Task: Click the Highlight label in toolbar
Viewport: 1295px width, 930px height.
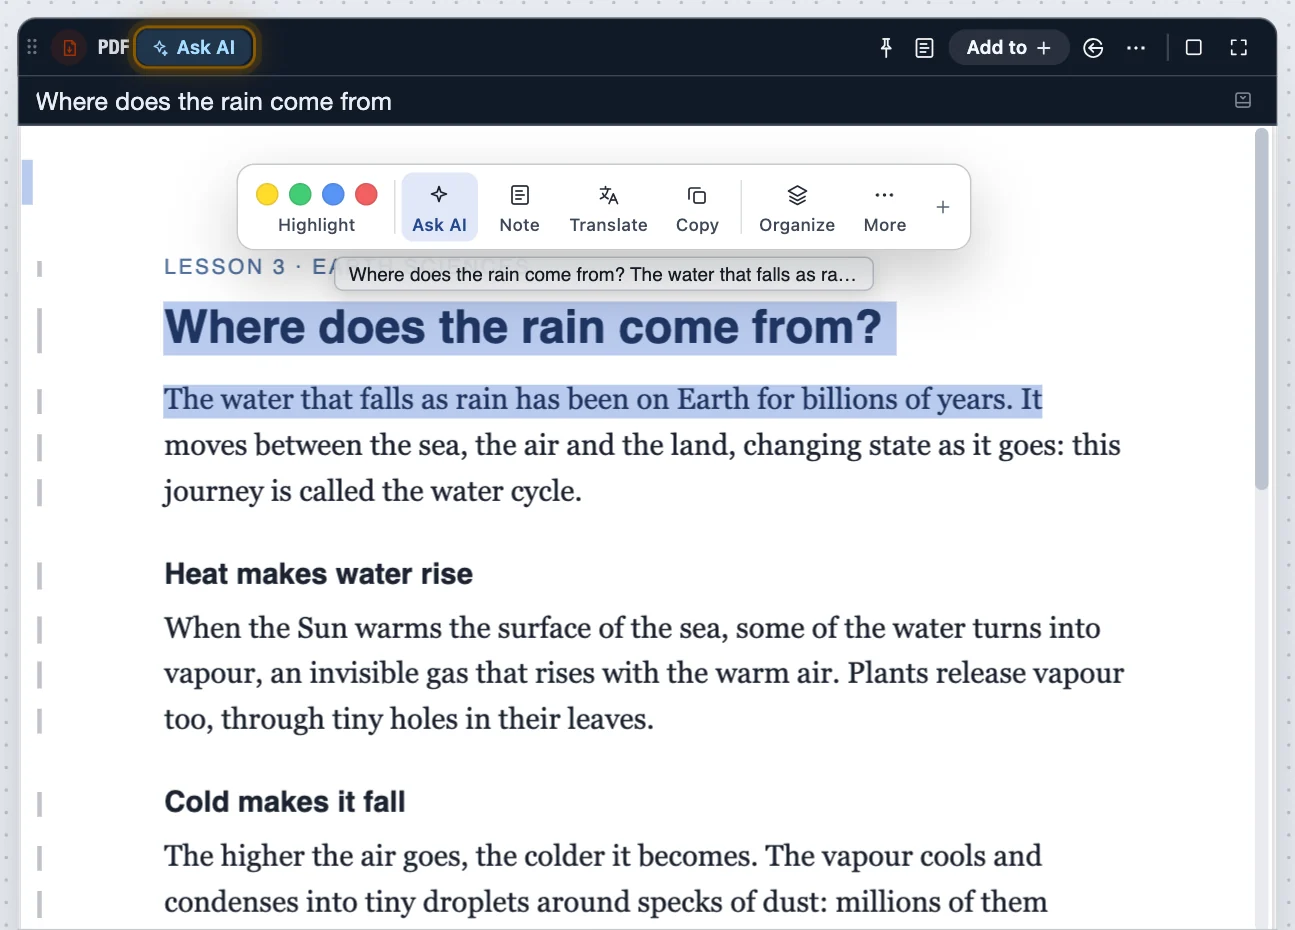Action: [x=316, y=225]
